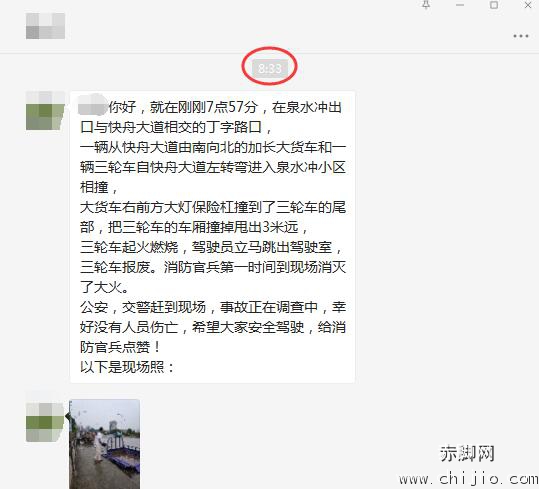This screenshot has height=489, width=539.
Task: Click the line mentioning 快舟大道相交的丁字路口
Action: [177, 127]
